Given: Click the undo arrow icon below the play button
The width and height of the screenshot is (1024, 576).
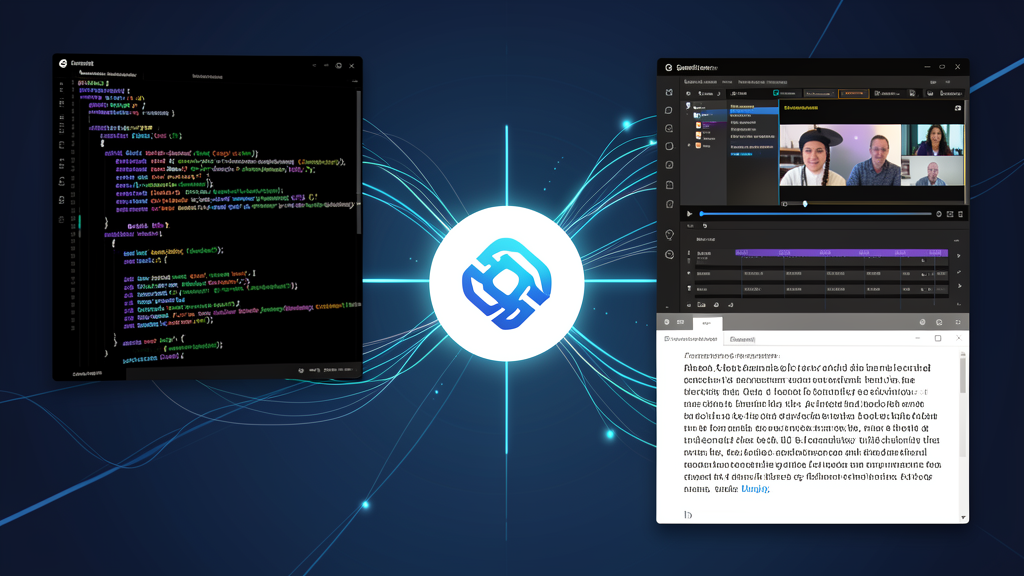Looking at the screenshot, I should coord(705,226).
